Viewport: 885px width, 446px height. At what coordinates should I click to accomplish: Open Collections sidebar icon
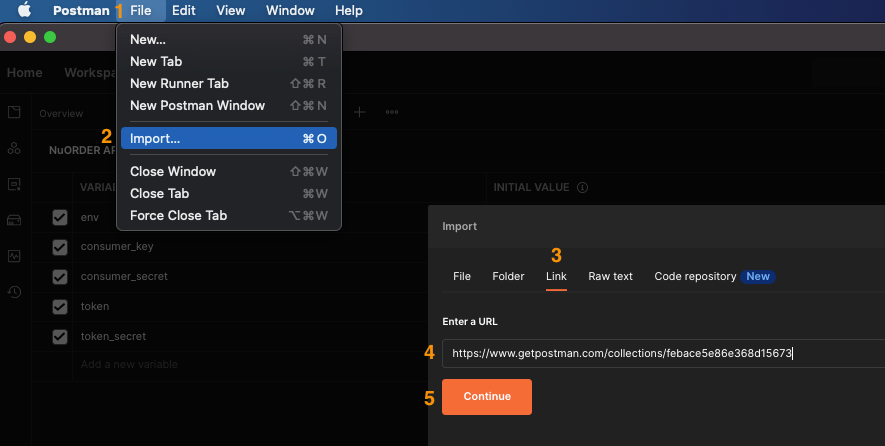pyautogui.click(x=14, y=112)
